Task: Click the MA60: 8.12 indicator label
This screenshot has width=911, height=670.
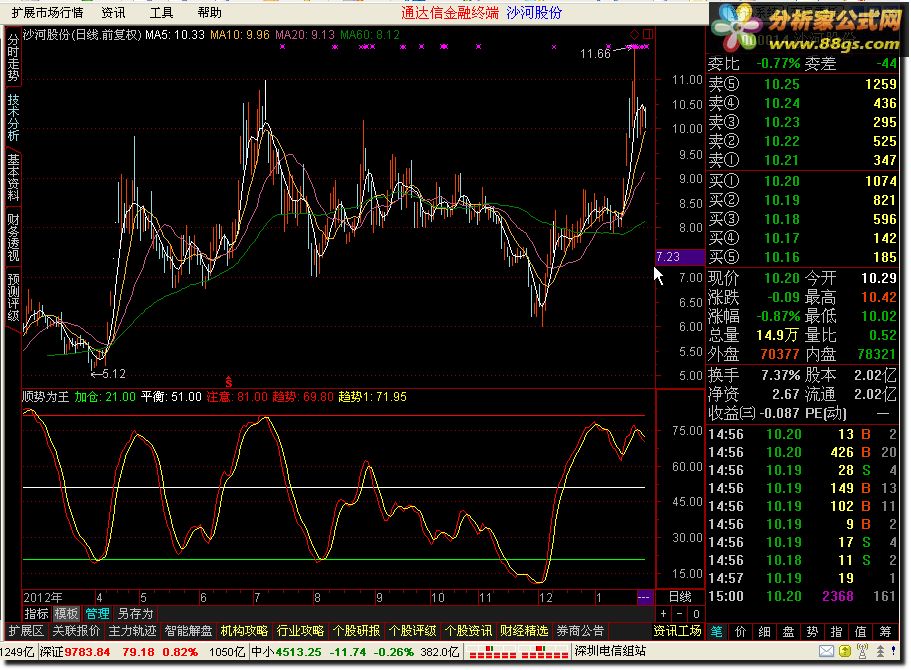Action: coord(370,35)
